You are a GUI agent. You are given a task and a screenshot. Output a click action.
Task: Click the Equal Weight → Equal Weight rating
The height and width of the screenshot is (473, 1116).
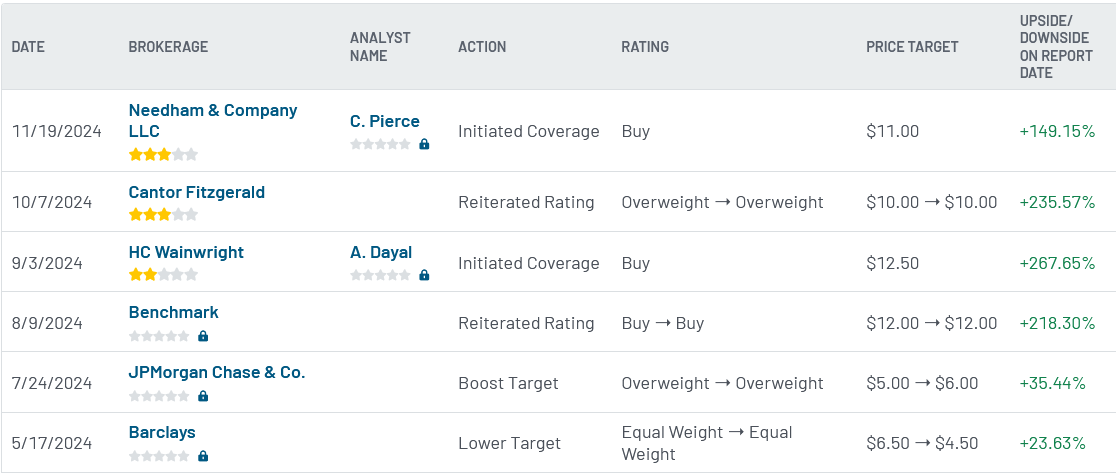tap(707, 443)
